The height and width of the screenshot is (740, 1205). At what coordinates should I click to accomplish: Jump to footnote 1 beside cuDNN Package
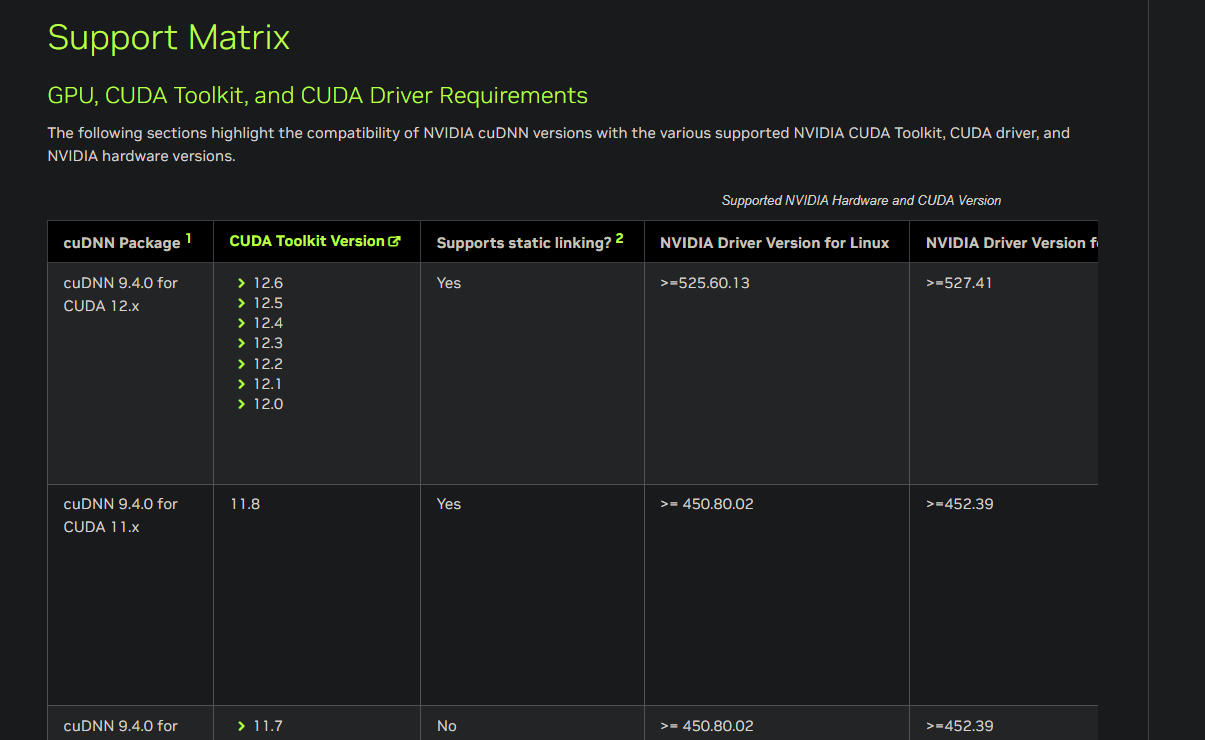coord(188,238)
